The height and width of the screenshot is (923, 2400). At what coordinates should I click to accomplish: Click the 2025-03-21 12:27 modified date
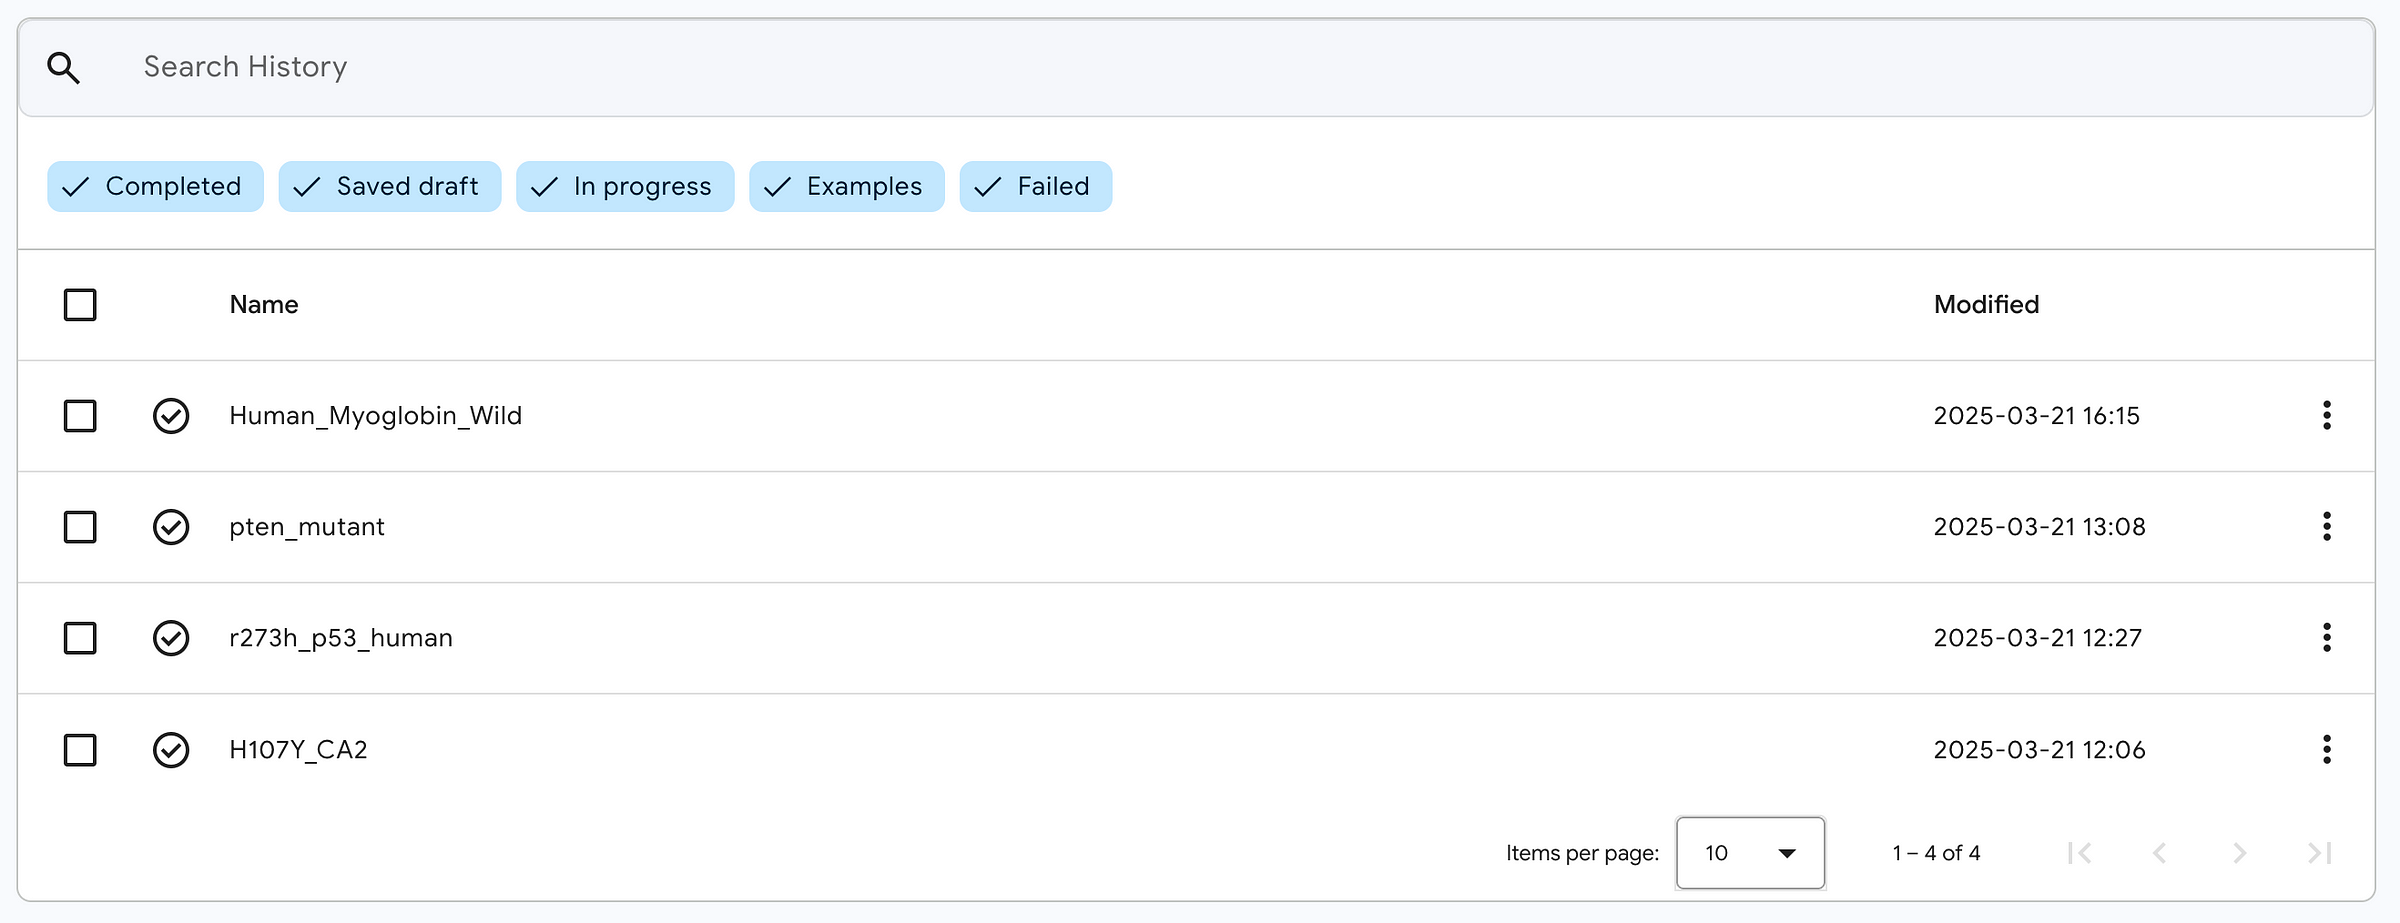tap(2038, 638)
